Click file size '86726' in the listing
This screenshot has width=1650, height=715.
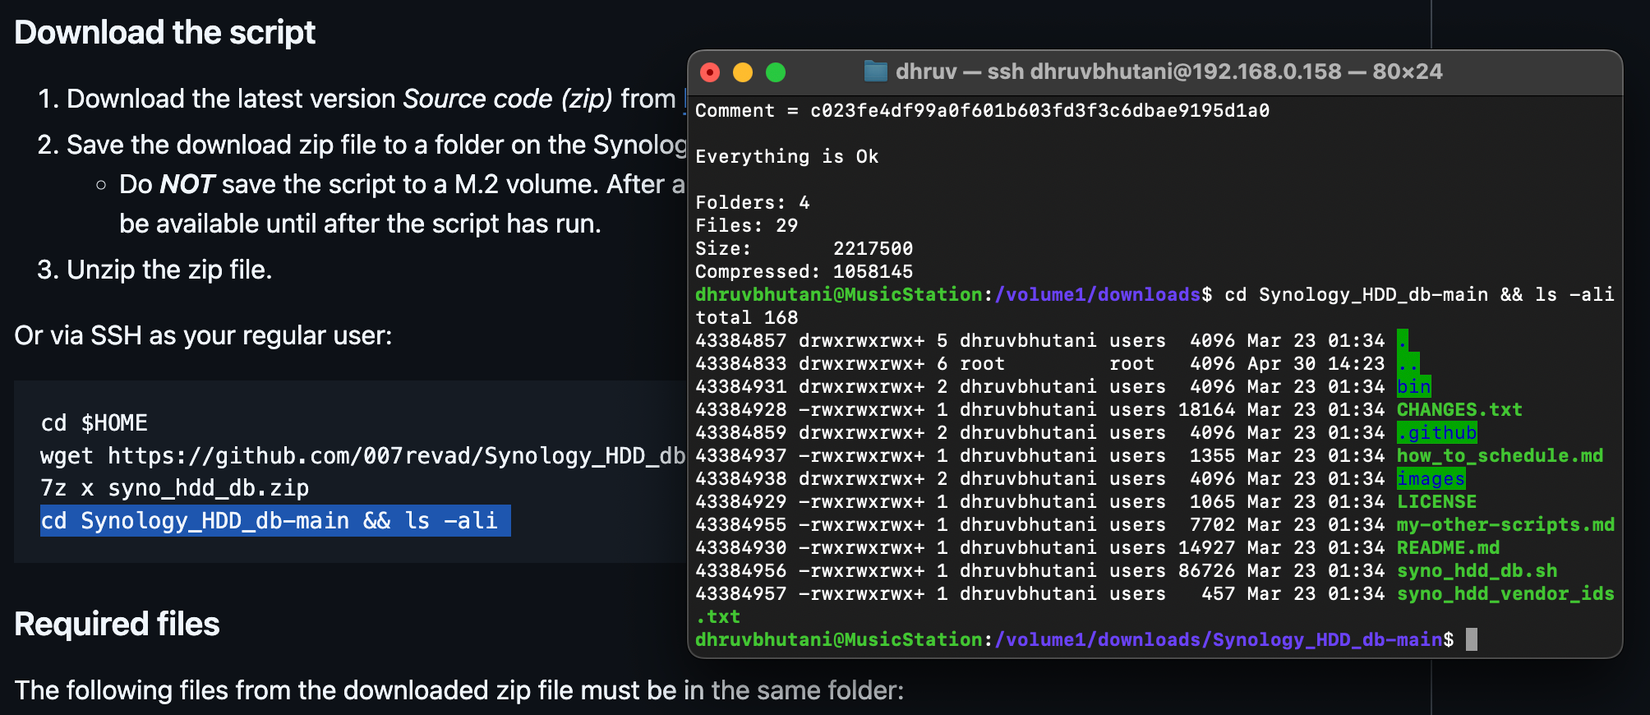[1207, 571]
